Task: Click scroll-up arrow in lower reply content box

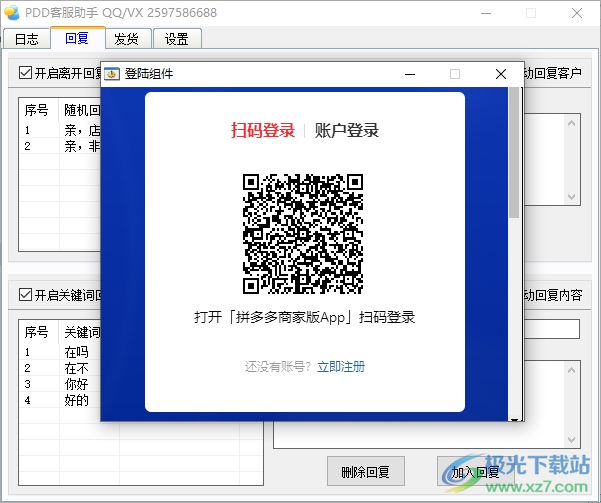Action: (x=571, y=370)
